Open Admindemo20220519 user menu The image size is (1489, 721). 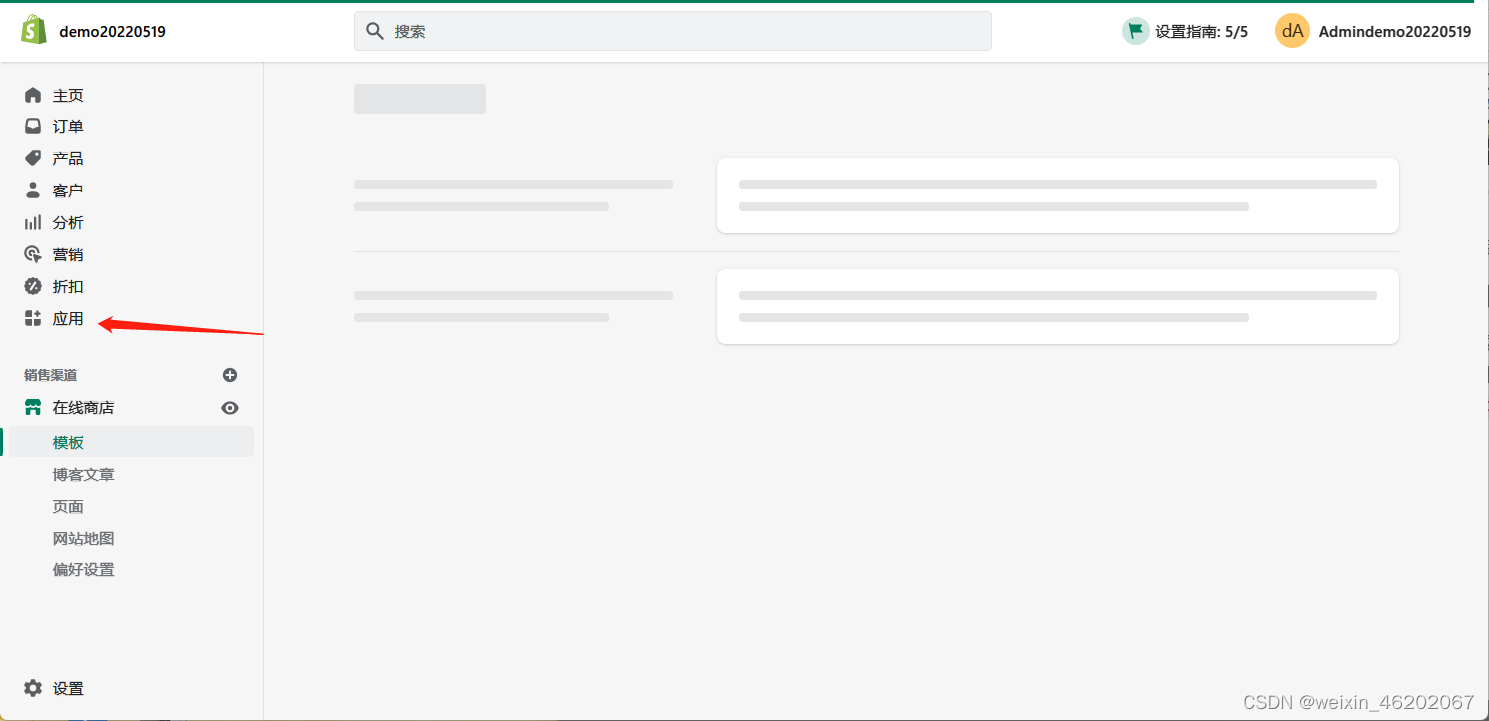[1394, 32]
